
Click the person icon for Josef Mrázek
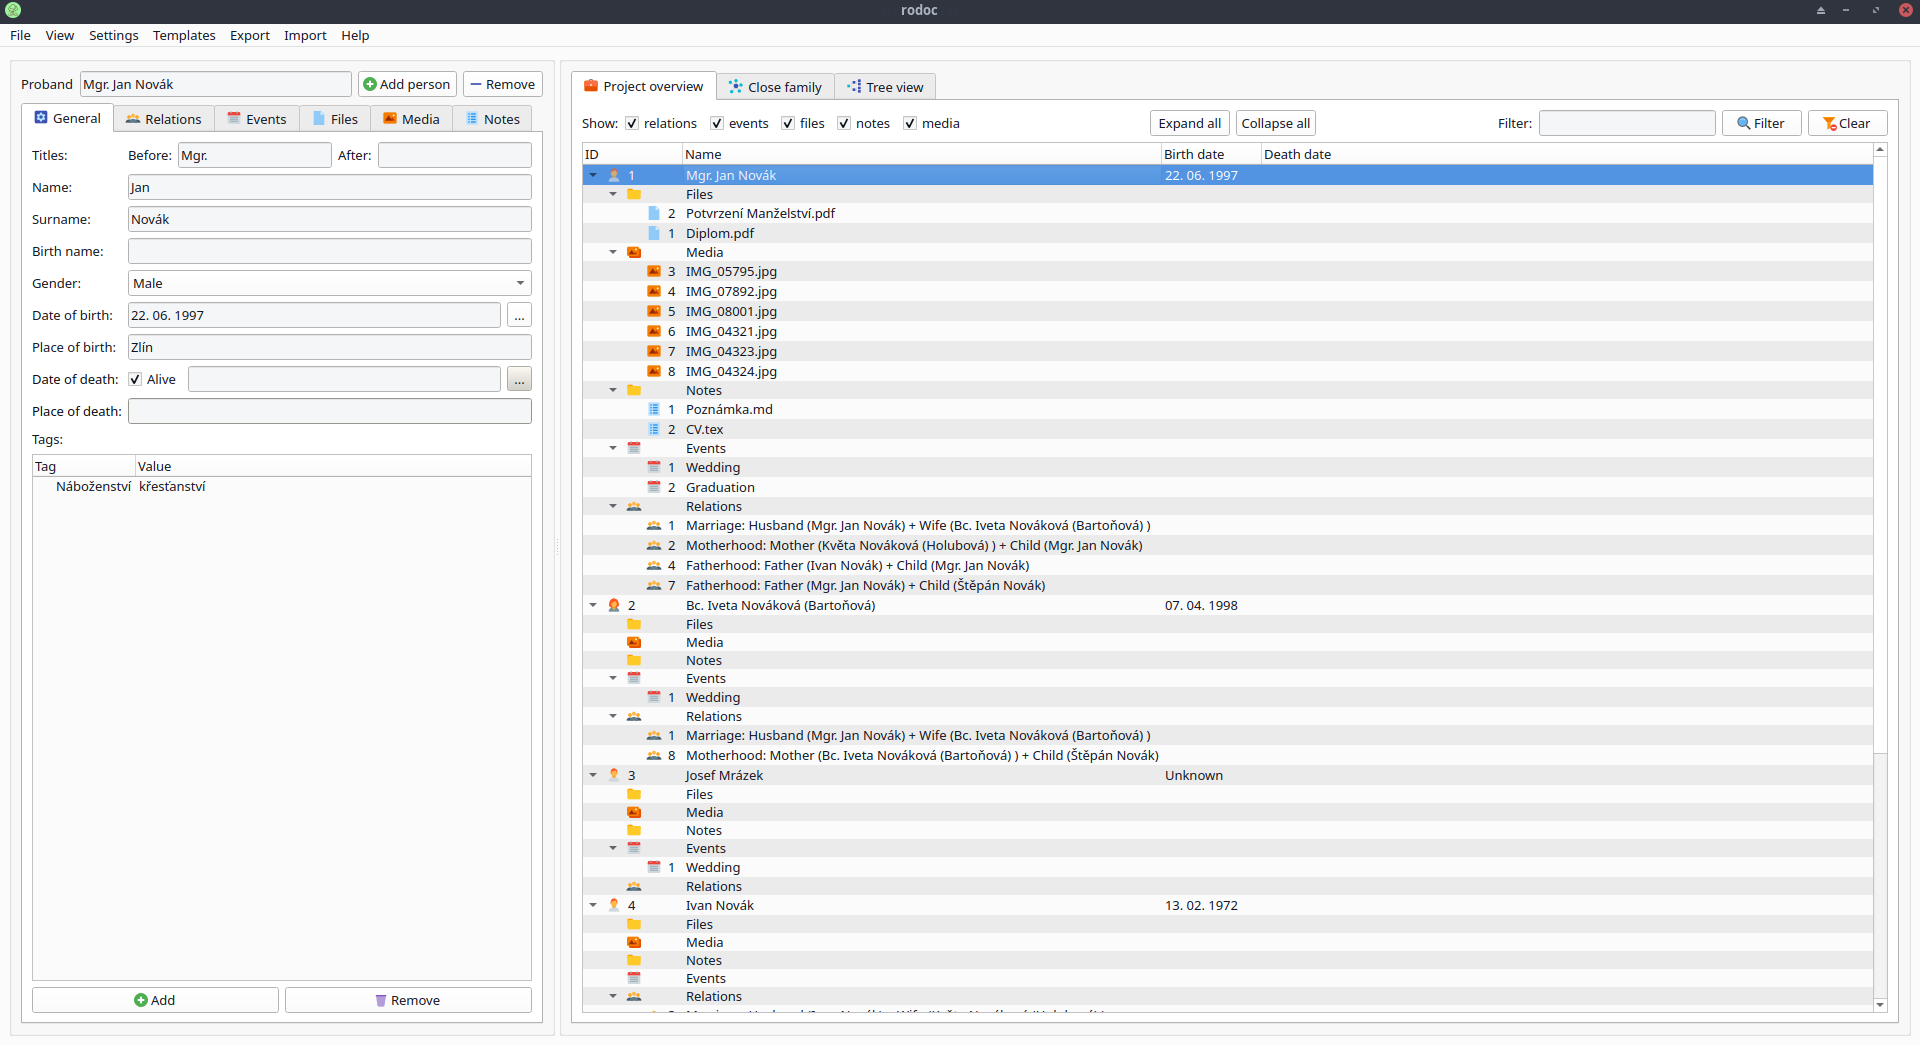(614, 775)
